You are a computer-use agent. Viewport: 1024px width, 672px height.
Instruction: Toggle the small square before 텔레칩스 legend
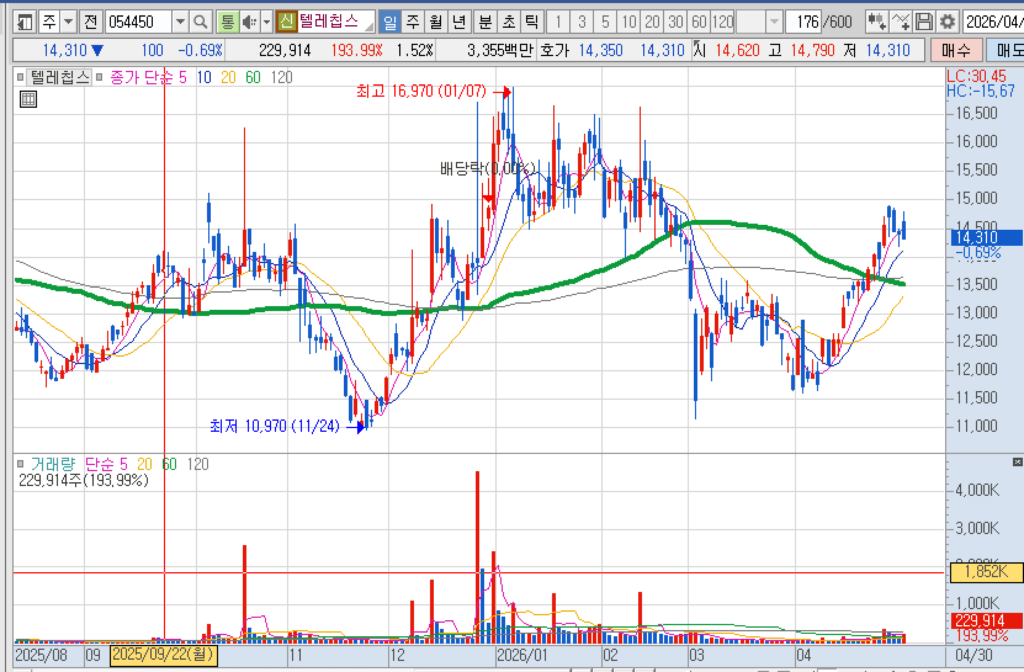click(x=20, y=78)
